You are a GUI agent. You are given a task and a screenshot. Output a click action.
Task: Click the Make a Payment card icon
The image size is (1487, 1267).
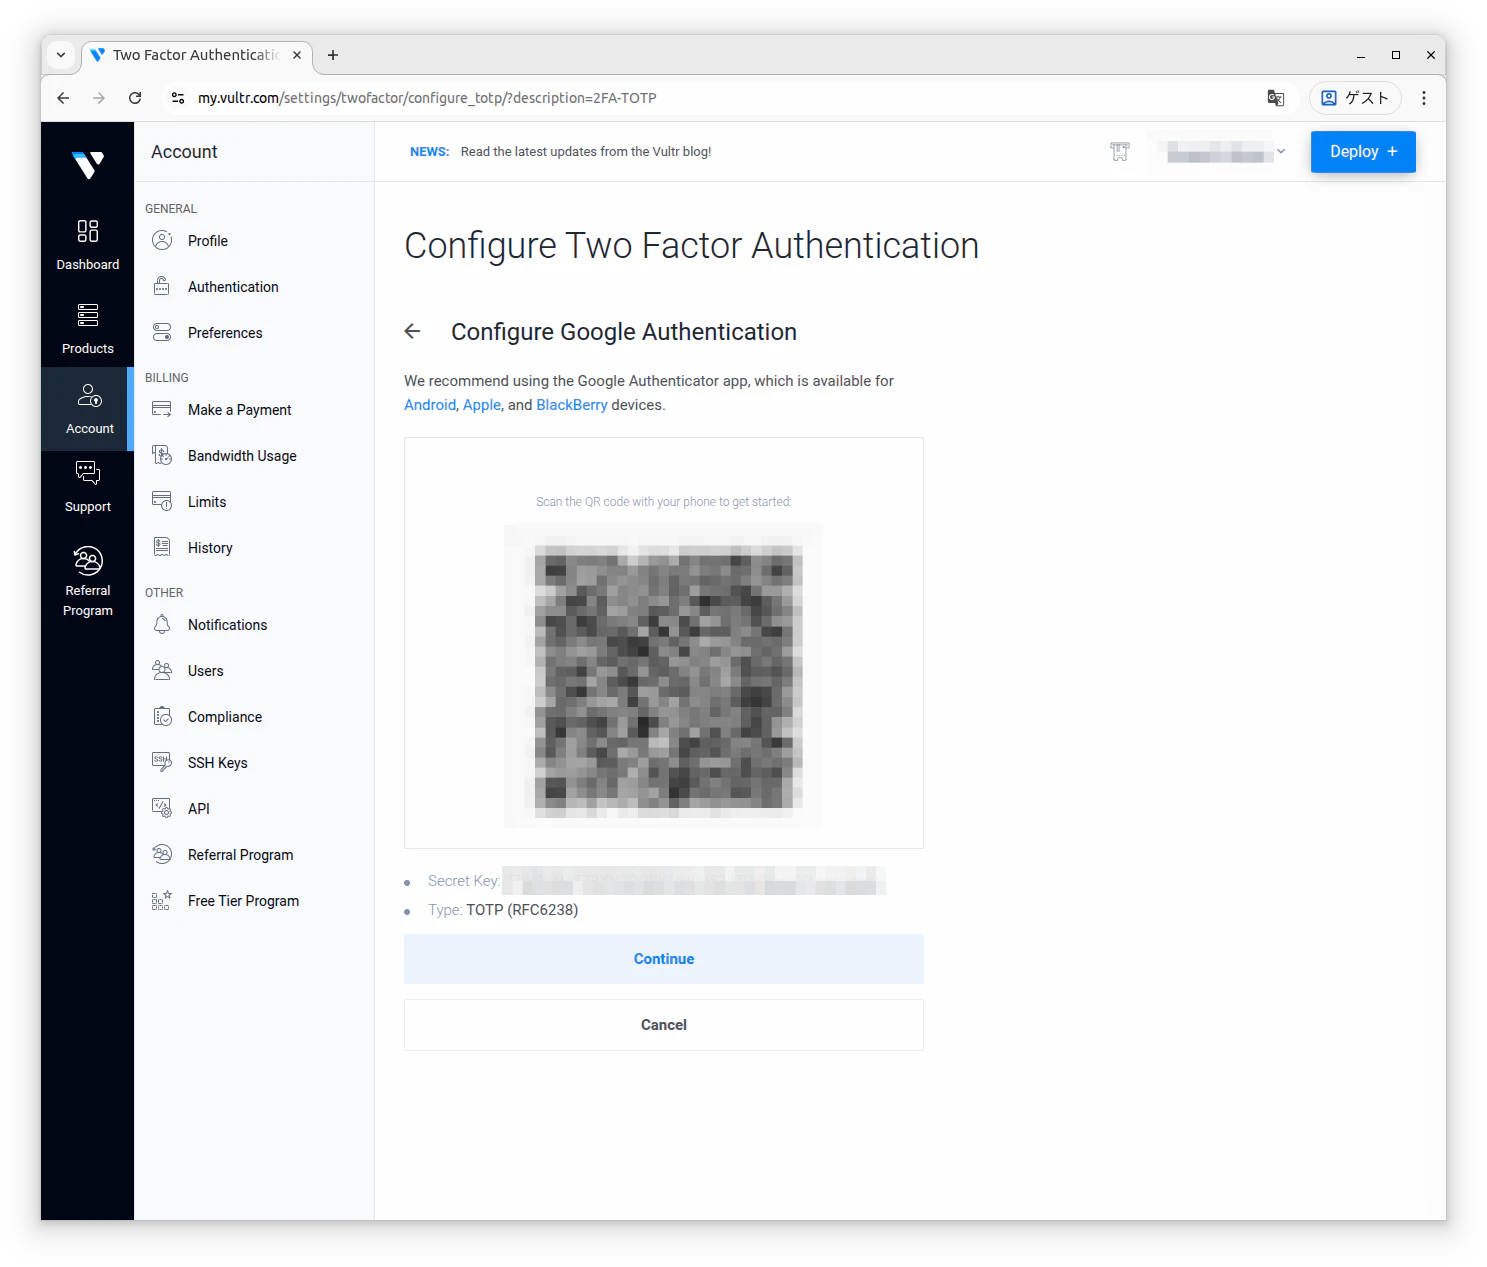[162, 410]
